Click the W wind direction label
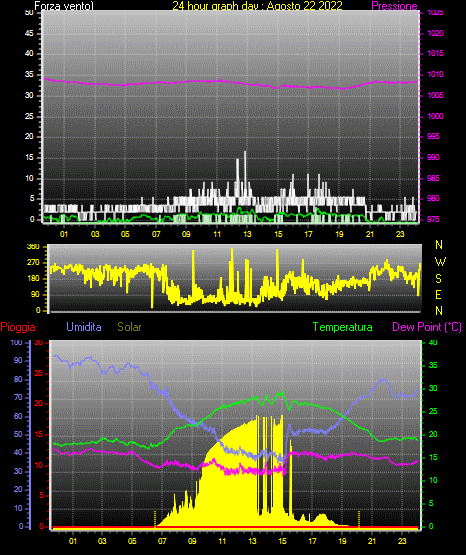Screen dimensions: 466x555 point(440,262)
